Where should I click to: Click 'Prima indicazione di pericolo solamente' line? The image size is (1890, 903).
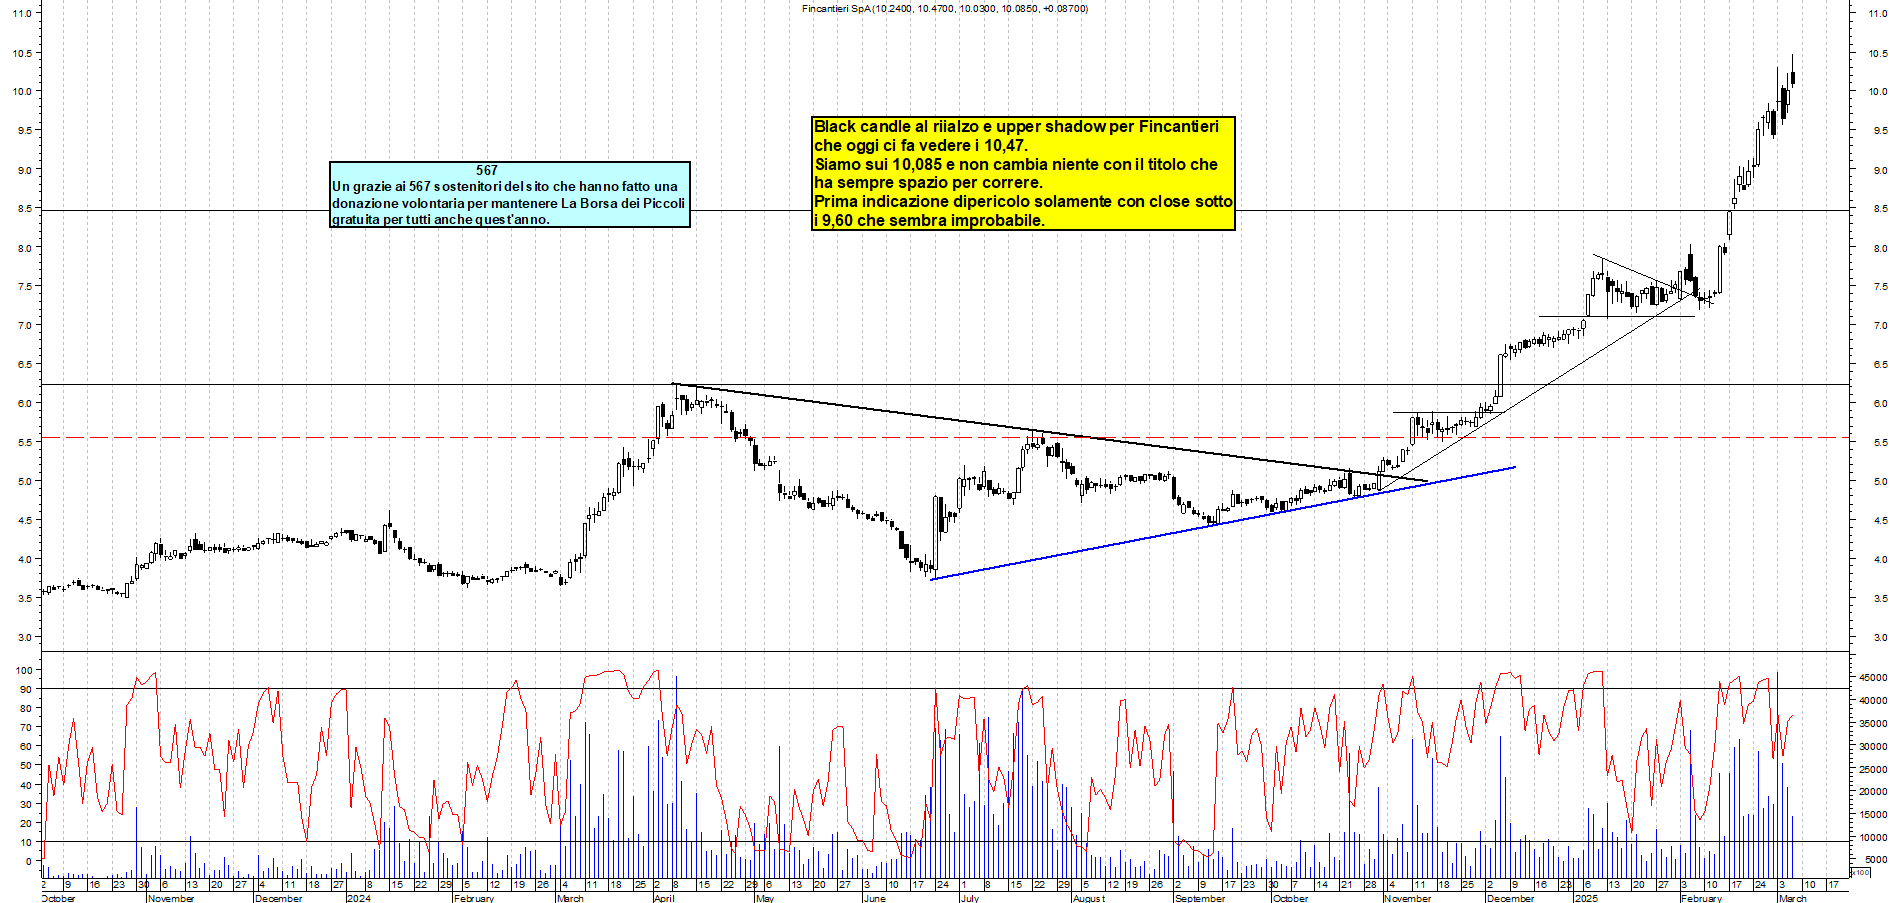1023,201
